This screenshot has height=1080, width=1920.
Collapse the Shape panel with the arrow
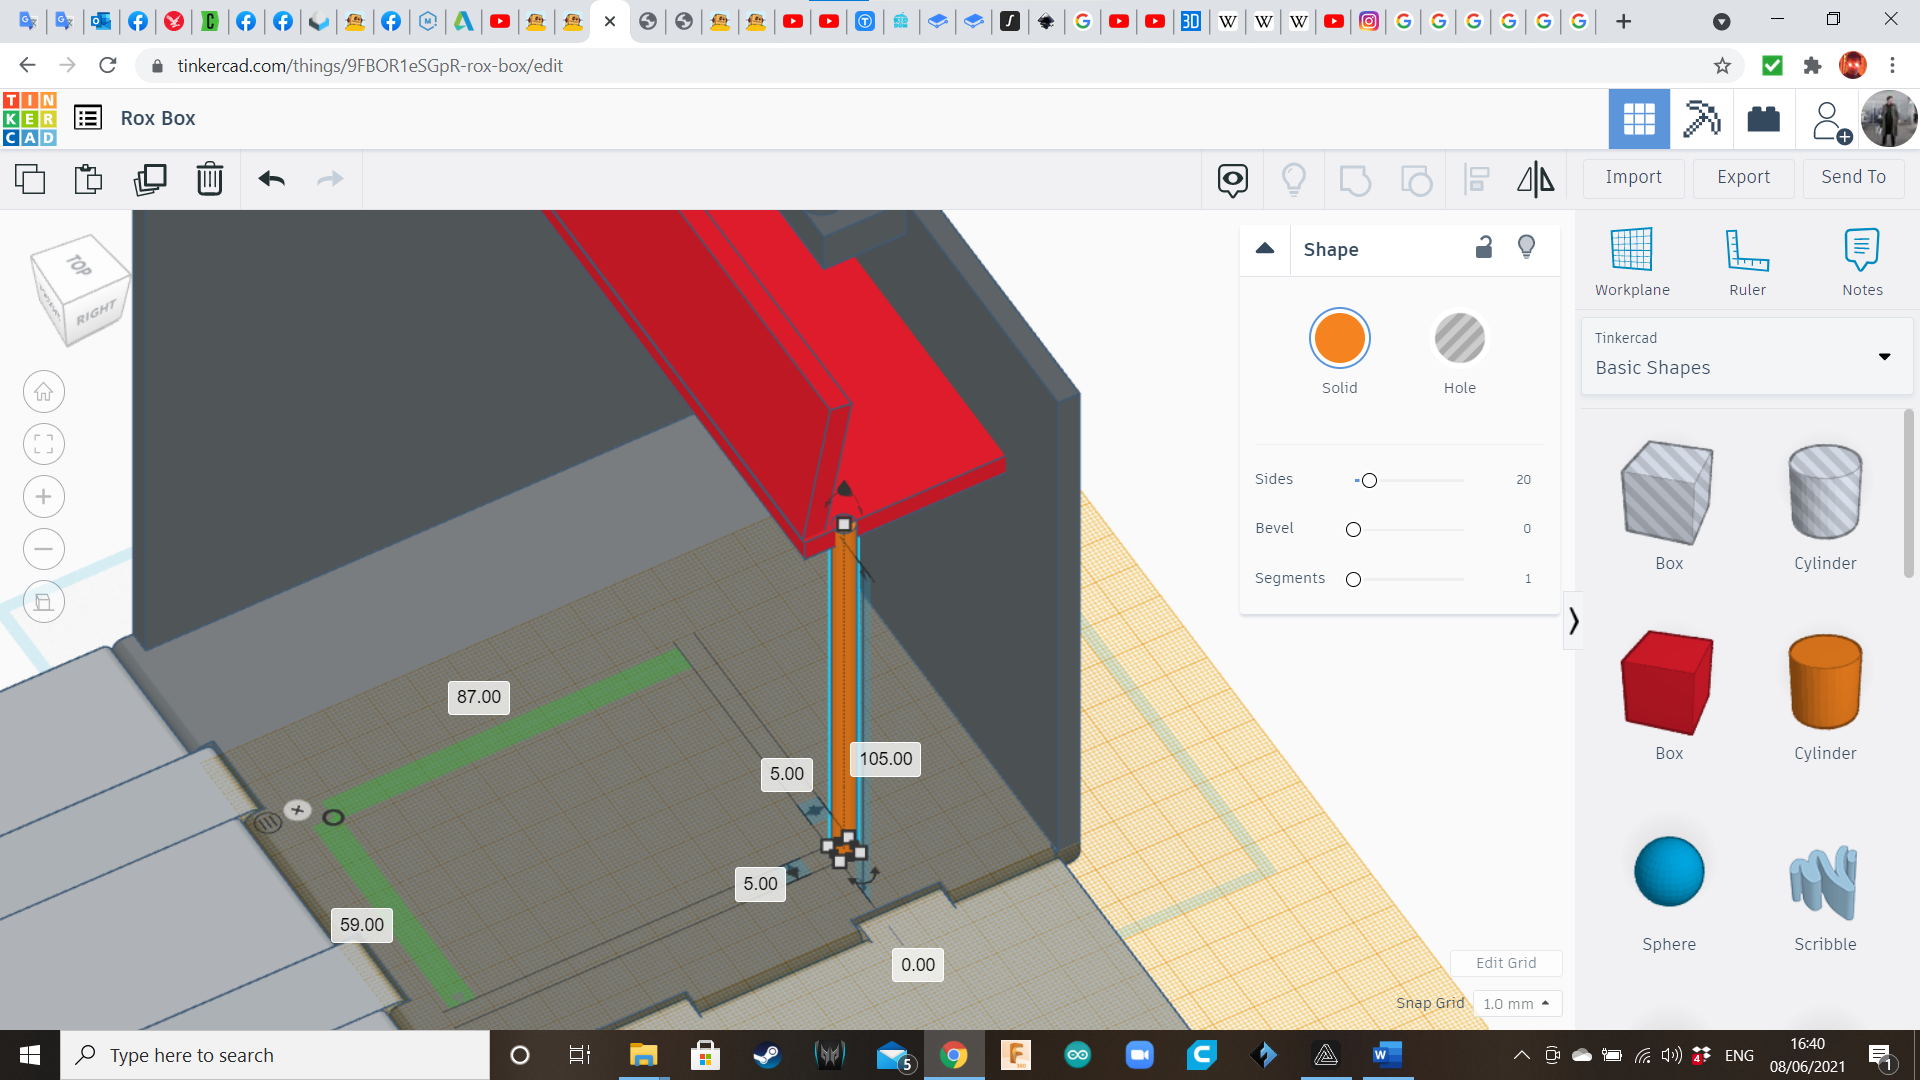coord(1265,249)
